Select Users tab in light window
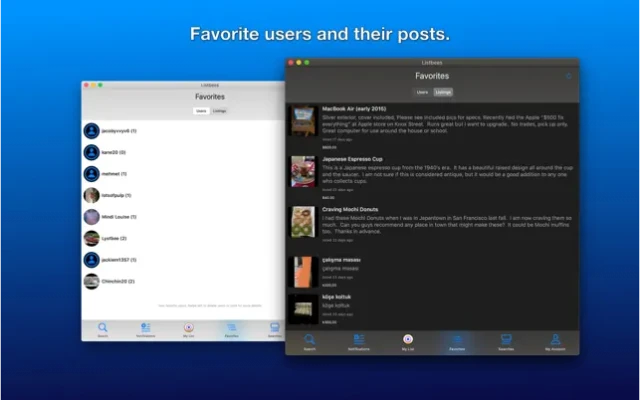The height and width of the screenshot is (400, 640). [x=201, y=111]
